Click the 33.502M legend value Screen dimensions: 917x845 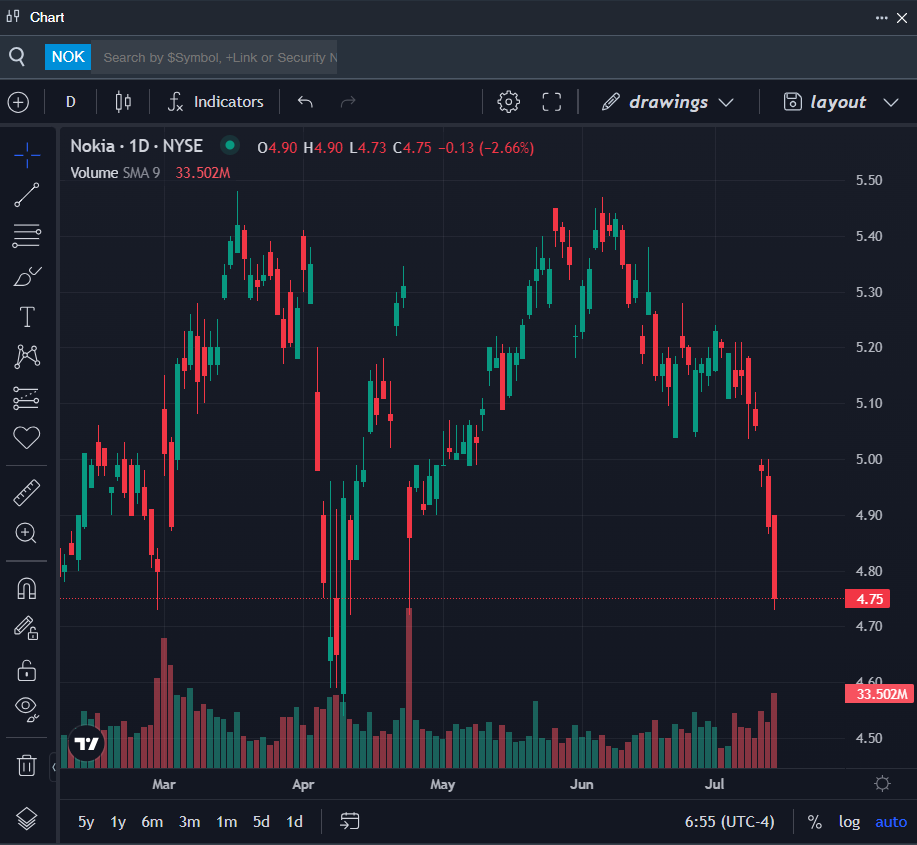(x=203, y=173)
